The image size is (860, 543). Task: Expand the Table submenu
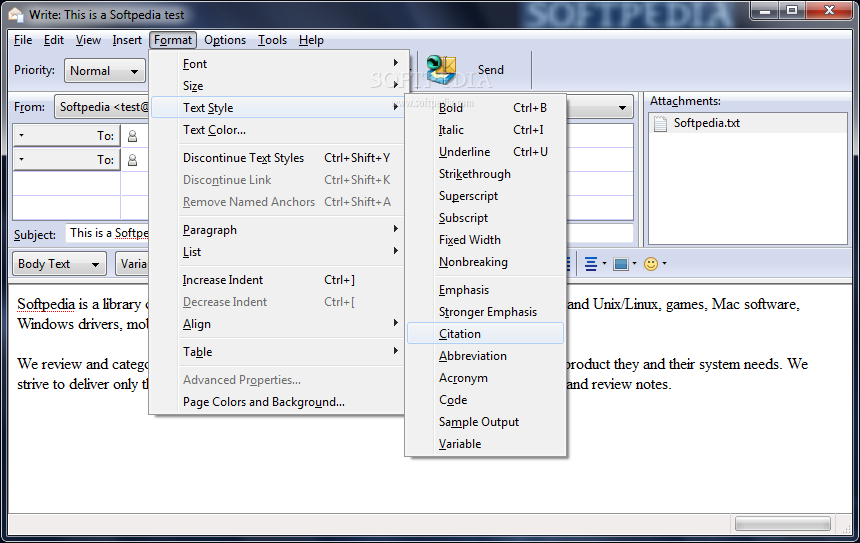click(x=280, y=352)
